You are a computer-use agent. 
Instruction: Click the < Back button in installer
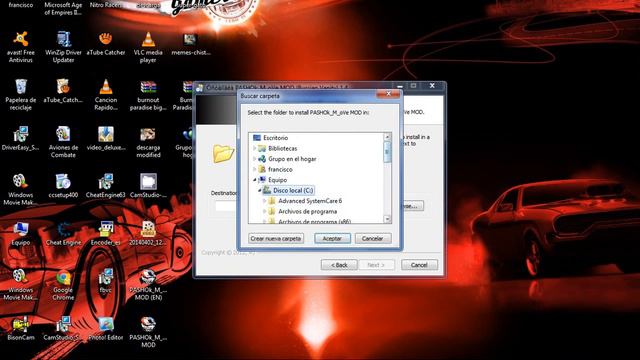[339, 265]
